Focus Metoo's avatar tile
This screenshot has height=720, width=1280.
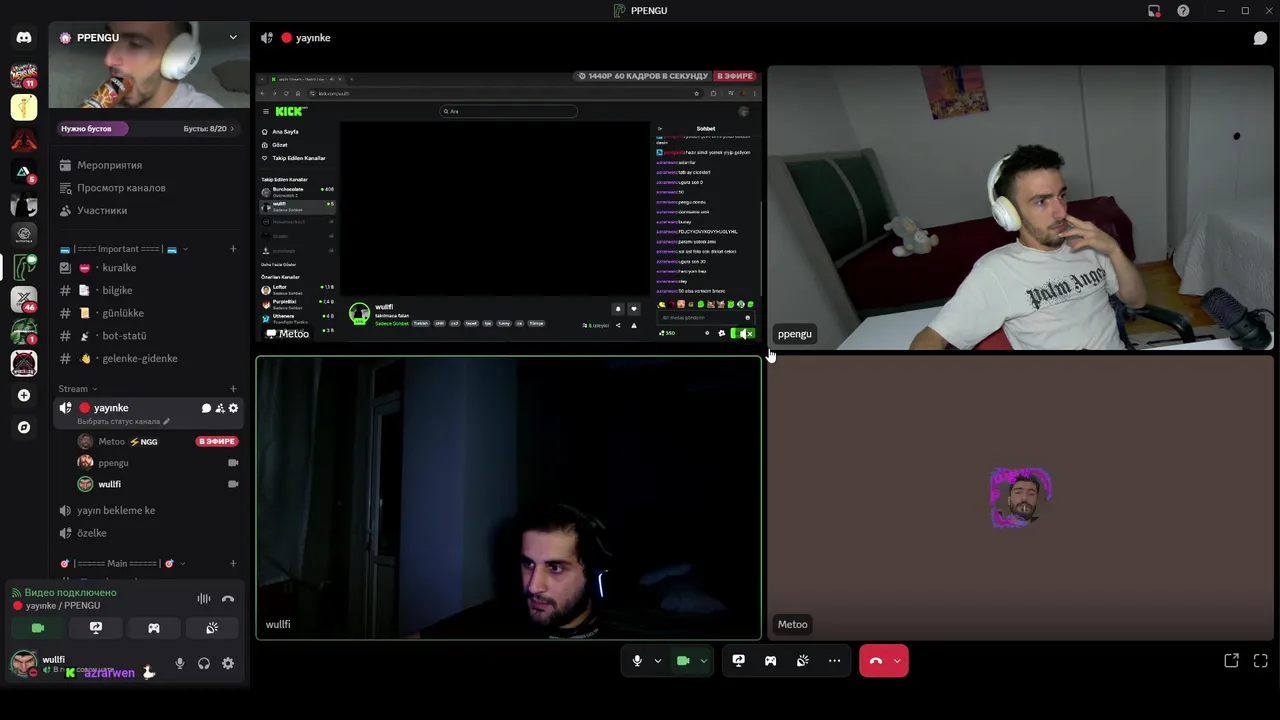(x=1020, y=498)
